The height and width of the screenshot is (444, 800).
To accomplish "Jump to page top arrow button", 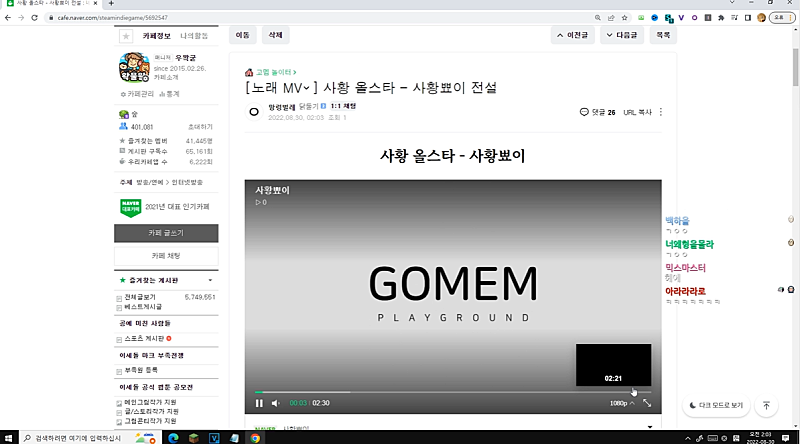I will (x=766, y=405).
